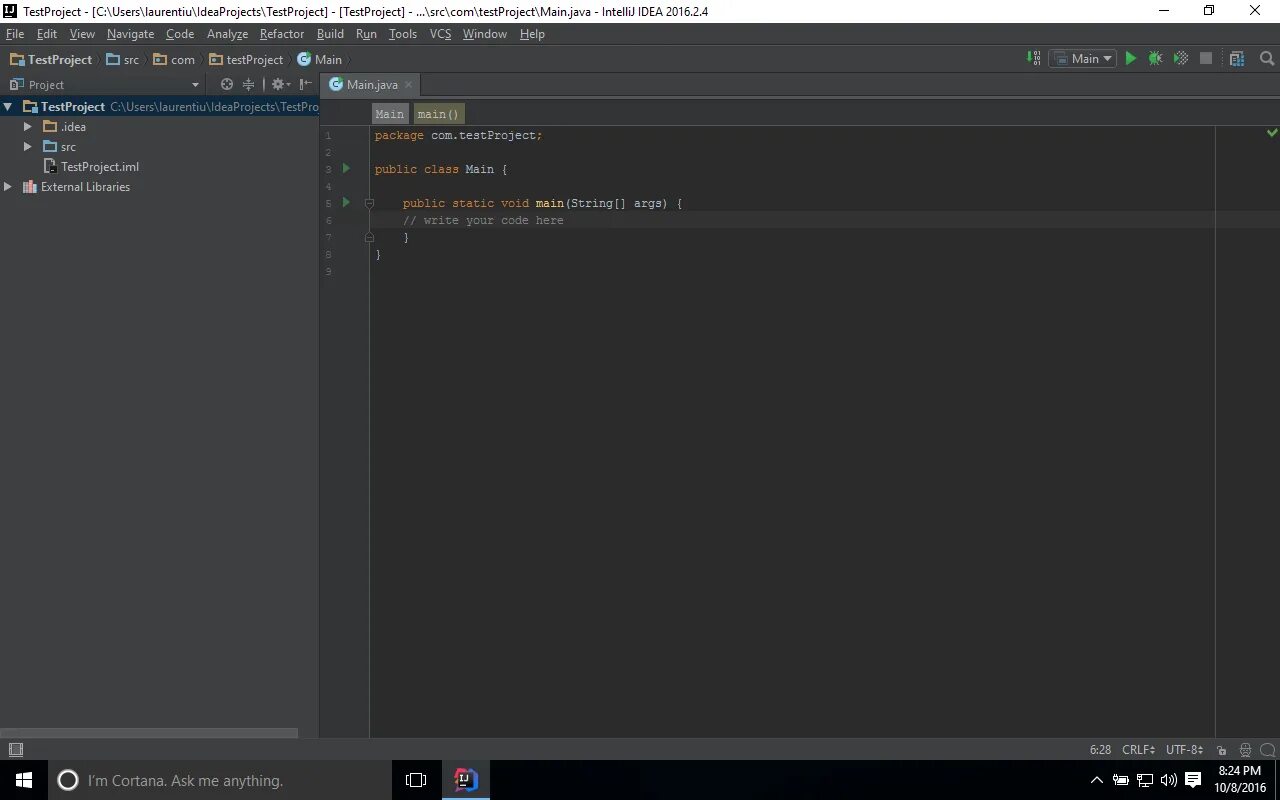
Task: Click the Hector inspections icon in status bar
Action: [x=1245, y=749]
